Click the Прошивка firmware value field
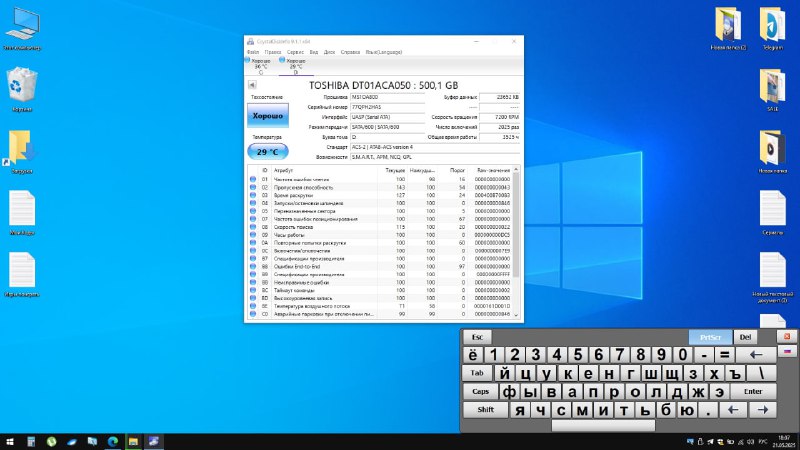This screenshot has width=800, height=450. point(387,97)
